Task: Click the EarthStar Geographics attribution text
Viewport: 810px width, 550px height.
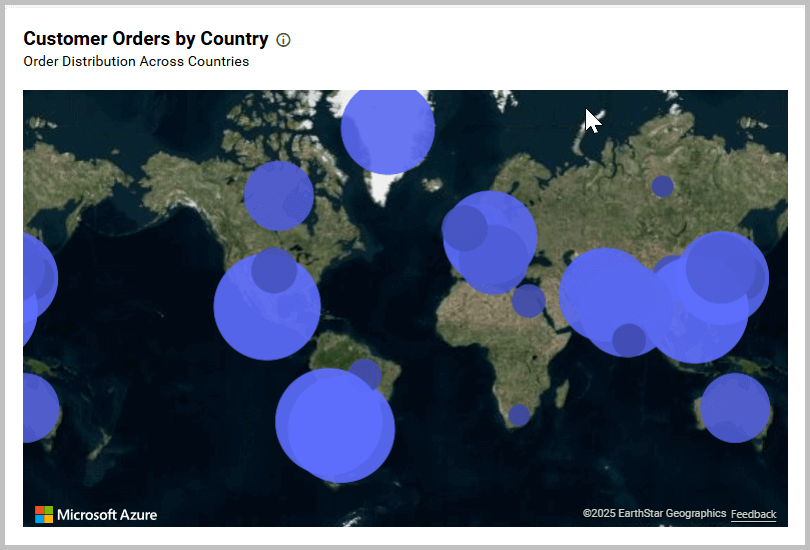Action: pyautogui.click(x=654, y=513)
